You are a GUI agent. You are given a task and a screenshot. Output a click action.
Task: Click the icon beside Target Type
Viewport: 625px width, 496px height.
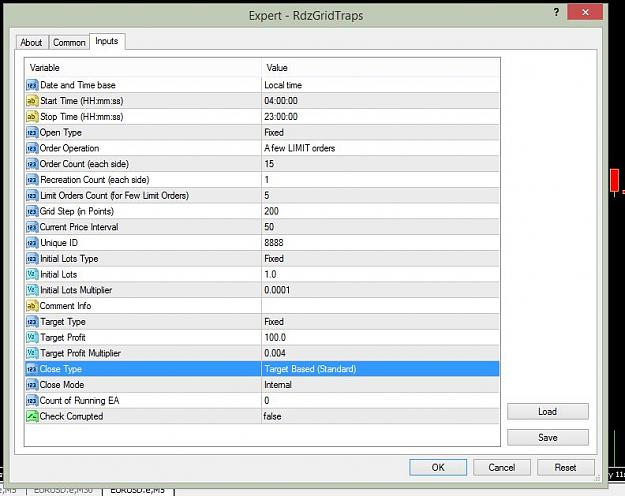(x=32, y=322)
